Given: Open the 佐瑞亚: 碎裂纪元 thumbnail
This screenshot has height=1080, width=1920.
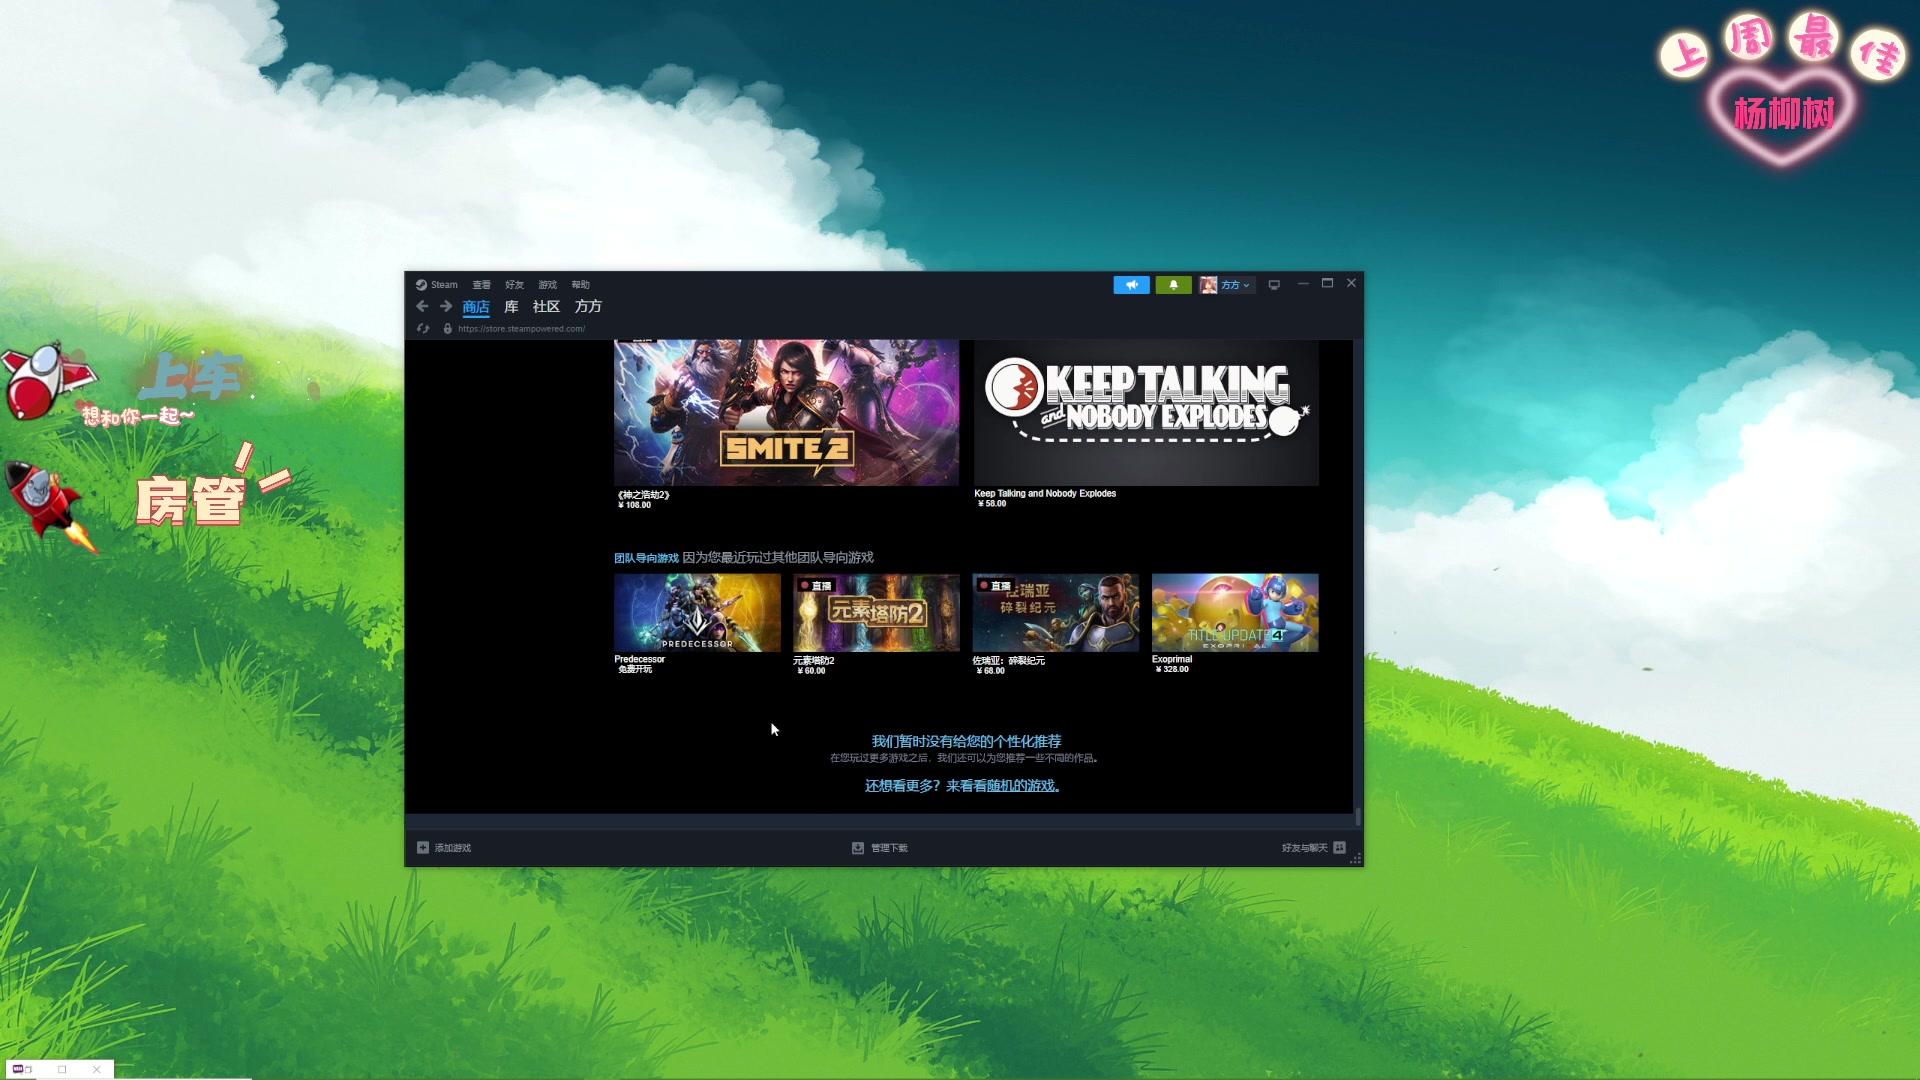Looking at the screenshot, I should click(x=1055, y=613).
